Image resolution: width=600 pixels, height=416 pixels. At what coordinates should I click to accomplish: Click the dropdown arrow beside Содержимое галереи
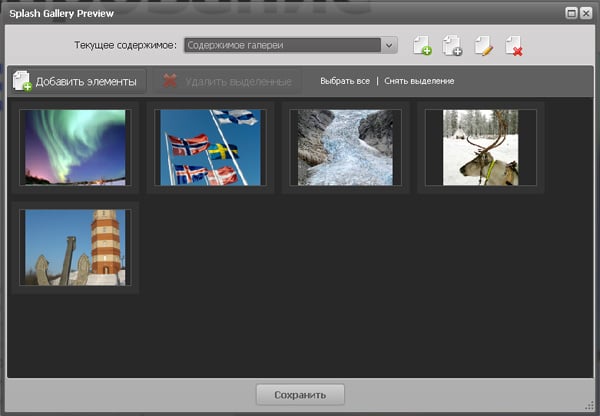coord(389,45)
